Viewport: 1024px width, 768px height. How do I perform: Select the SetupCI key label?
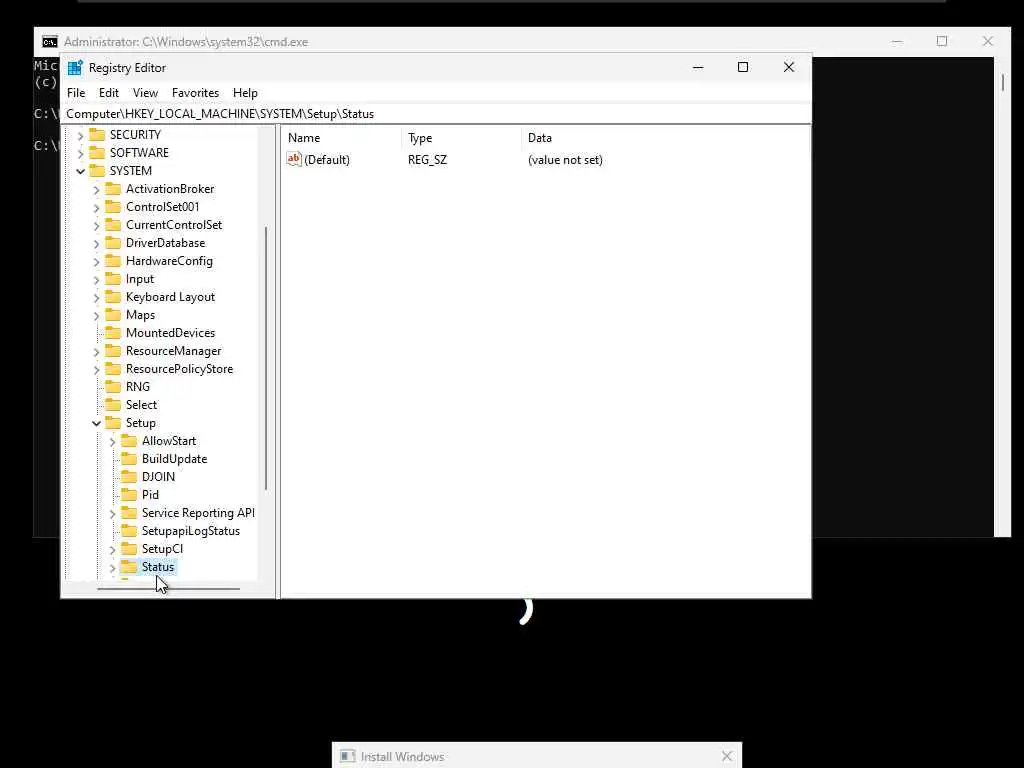coord(163,549)
